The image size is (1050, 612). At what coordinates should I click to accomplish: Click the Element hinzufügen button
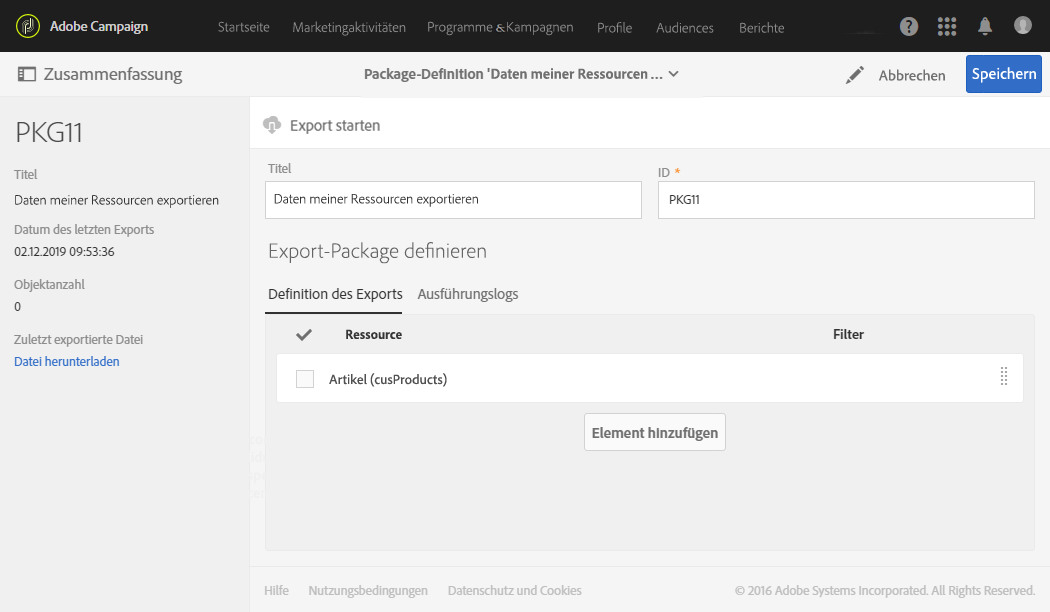pyautogui.click(x=655, y=433)
